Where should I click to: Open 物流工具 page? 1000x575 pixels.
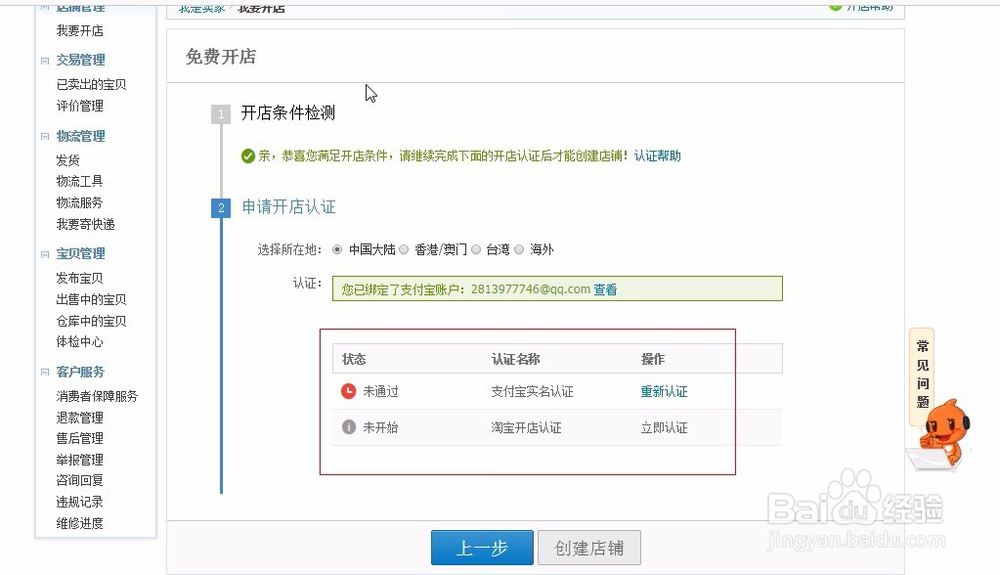[x=80, y=181]
